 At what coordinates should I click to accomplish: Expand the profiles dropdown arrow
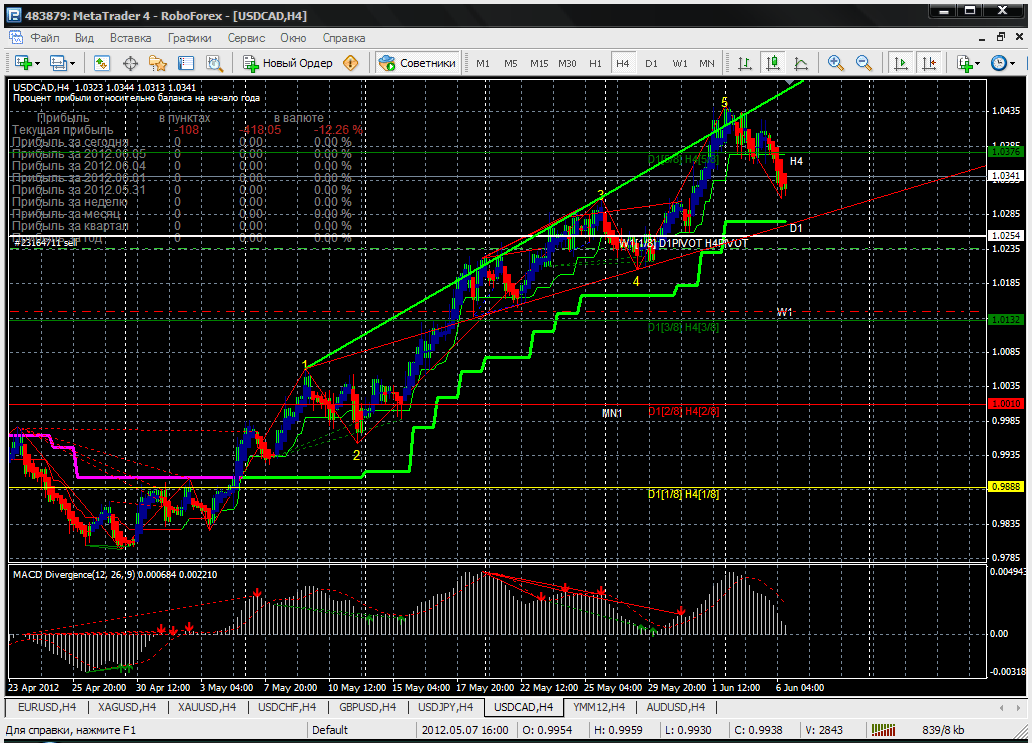point(72,64)
